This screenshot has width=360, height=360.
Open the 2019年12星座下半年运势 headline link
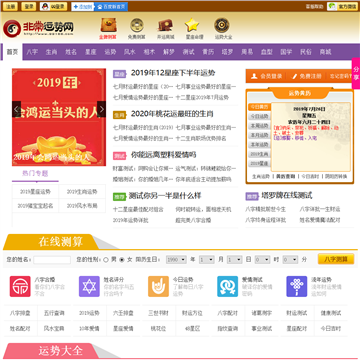[173, 73]
